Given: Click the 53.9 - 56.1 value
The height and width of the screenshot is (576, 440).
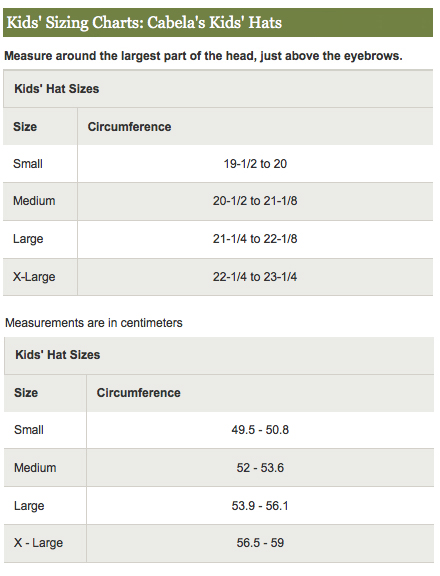Looking at the screenshot, I should tap(260, 506).
